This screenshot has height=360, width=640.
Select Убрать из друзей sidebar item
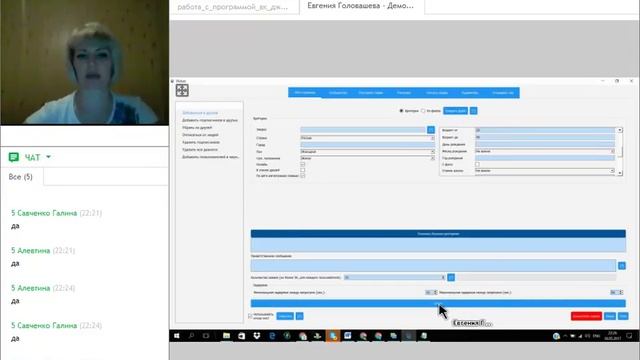click(197, 127)
